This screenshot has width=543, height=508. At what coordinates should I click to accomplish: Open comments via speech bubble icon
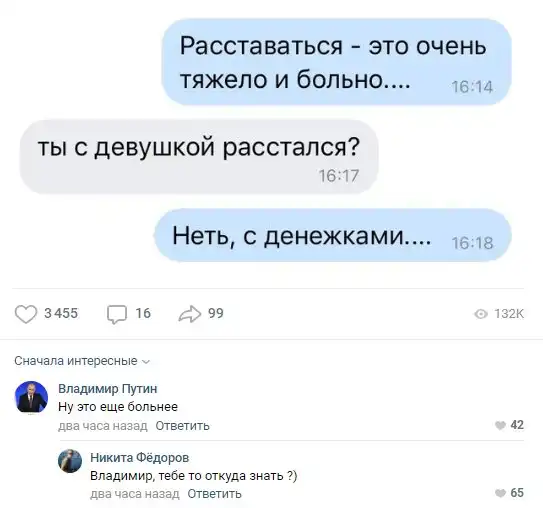click(117, 314)
